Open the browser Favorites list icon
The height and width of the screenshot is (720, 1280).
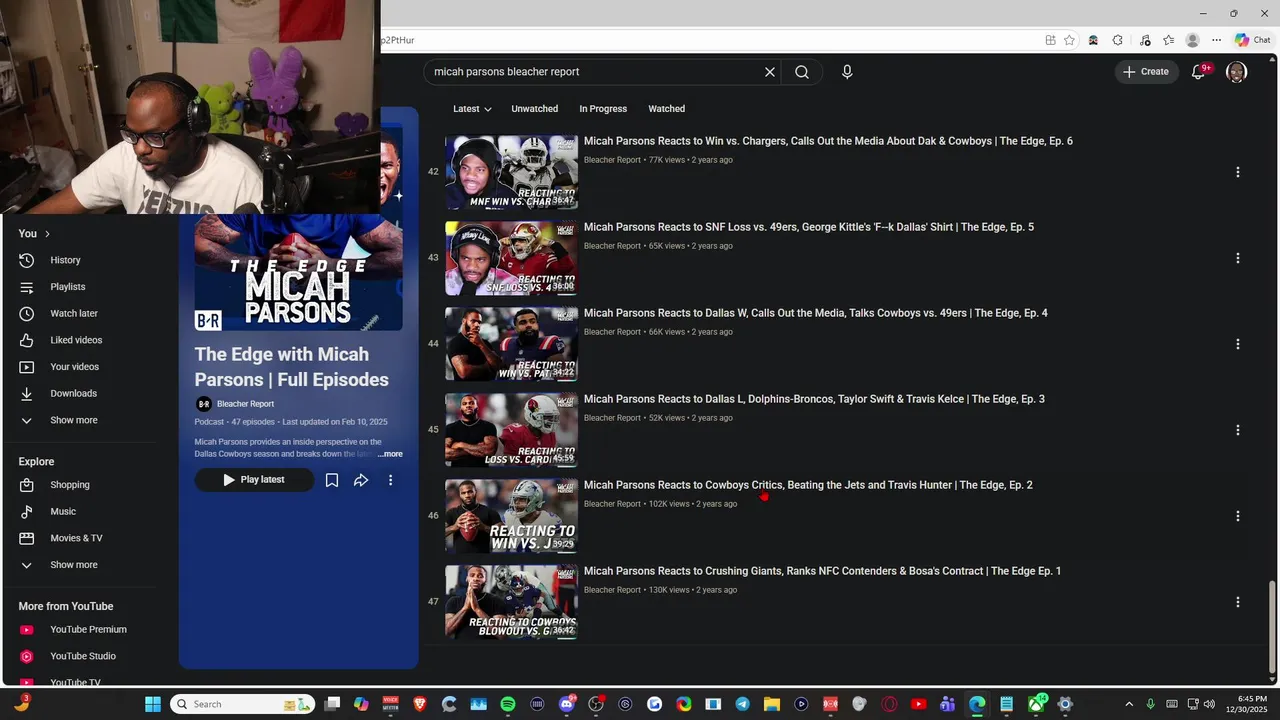pyautogui.click(x=1168, y=40)
